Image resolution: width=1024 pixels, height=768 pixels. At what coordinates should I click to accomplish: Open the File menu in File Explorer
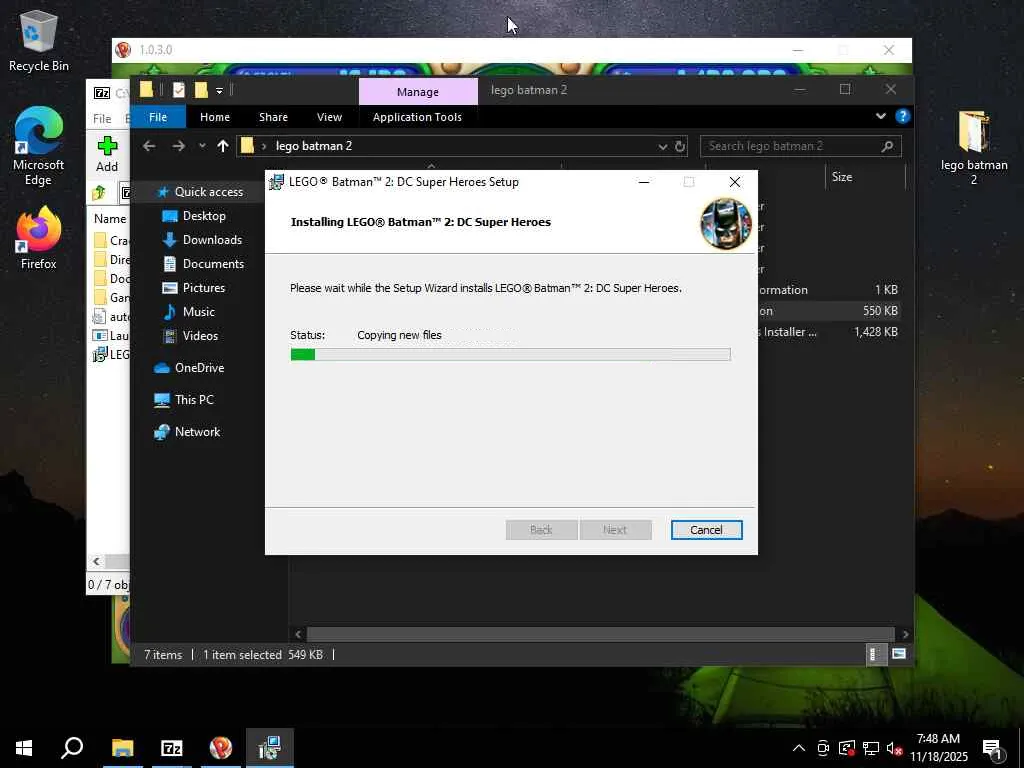click(158, 117)
